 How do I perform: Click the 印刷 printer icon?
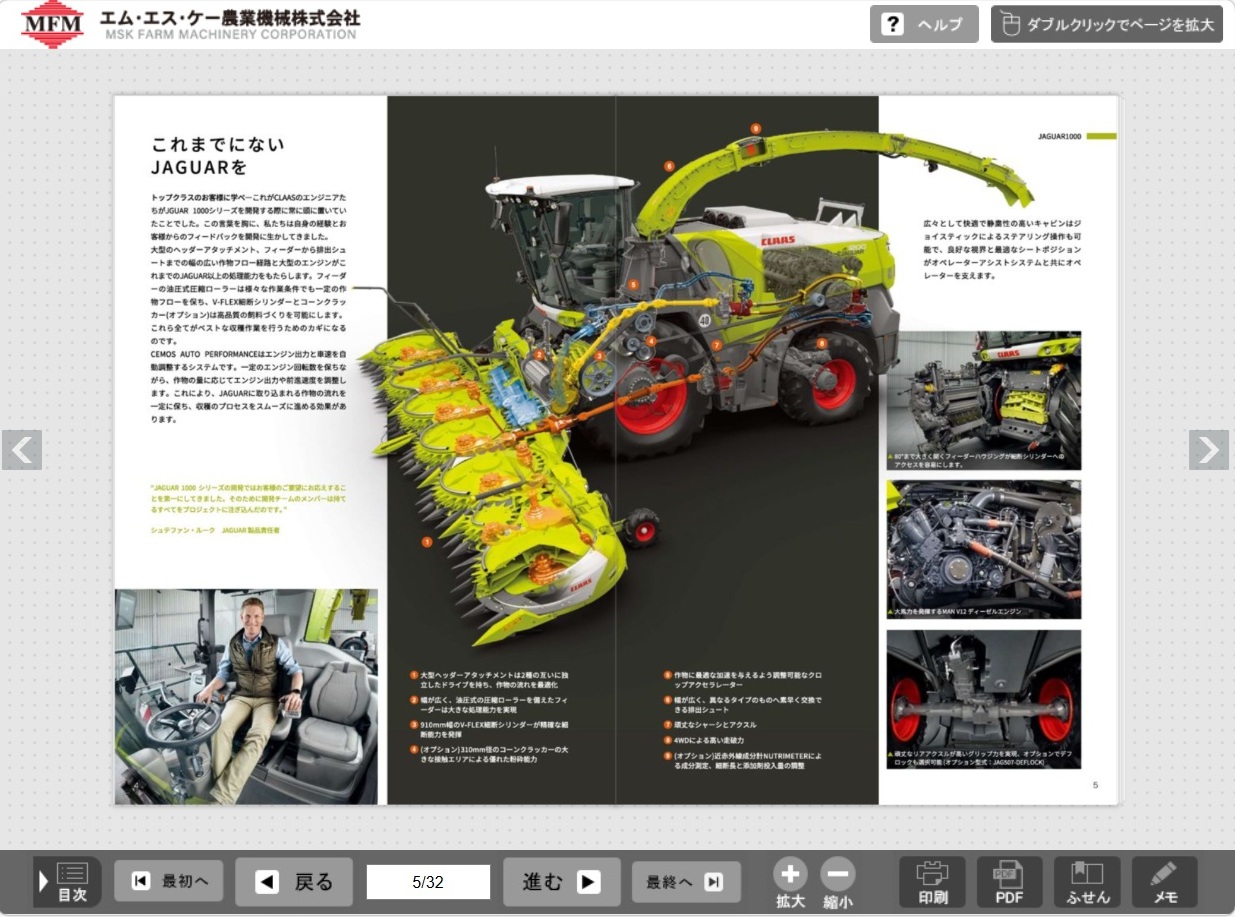pyautogui.click(x=933, y=882)
